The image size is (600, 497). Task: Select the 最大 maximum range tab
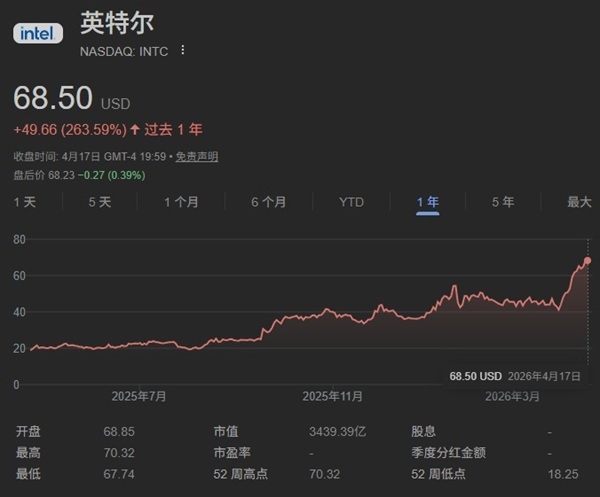point(579,202)
